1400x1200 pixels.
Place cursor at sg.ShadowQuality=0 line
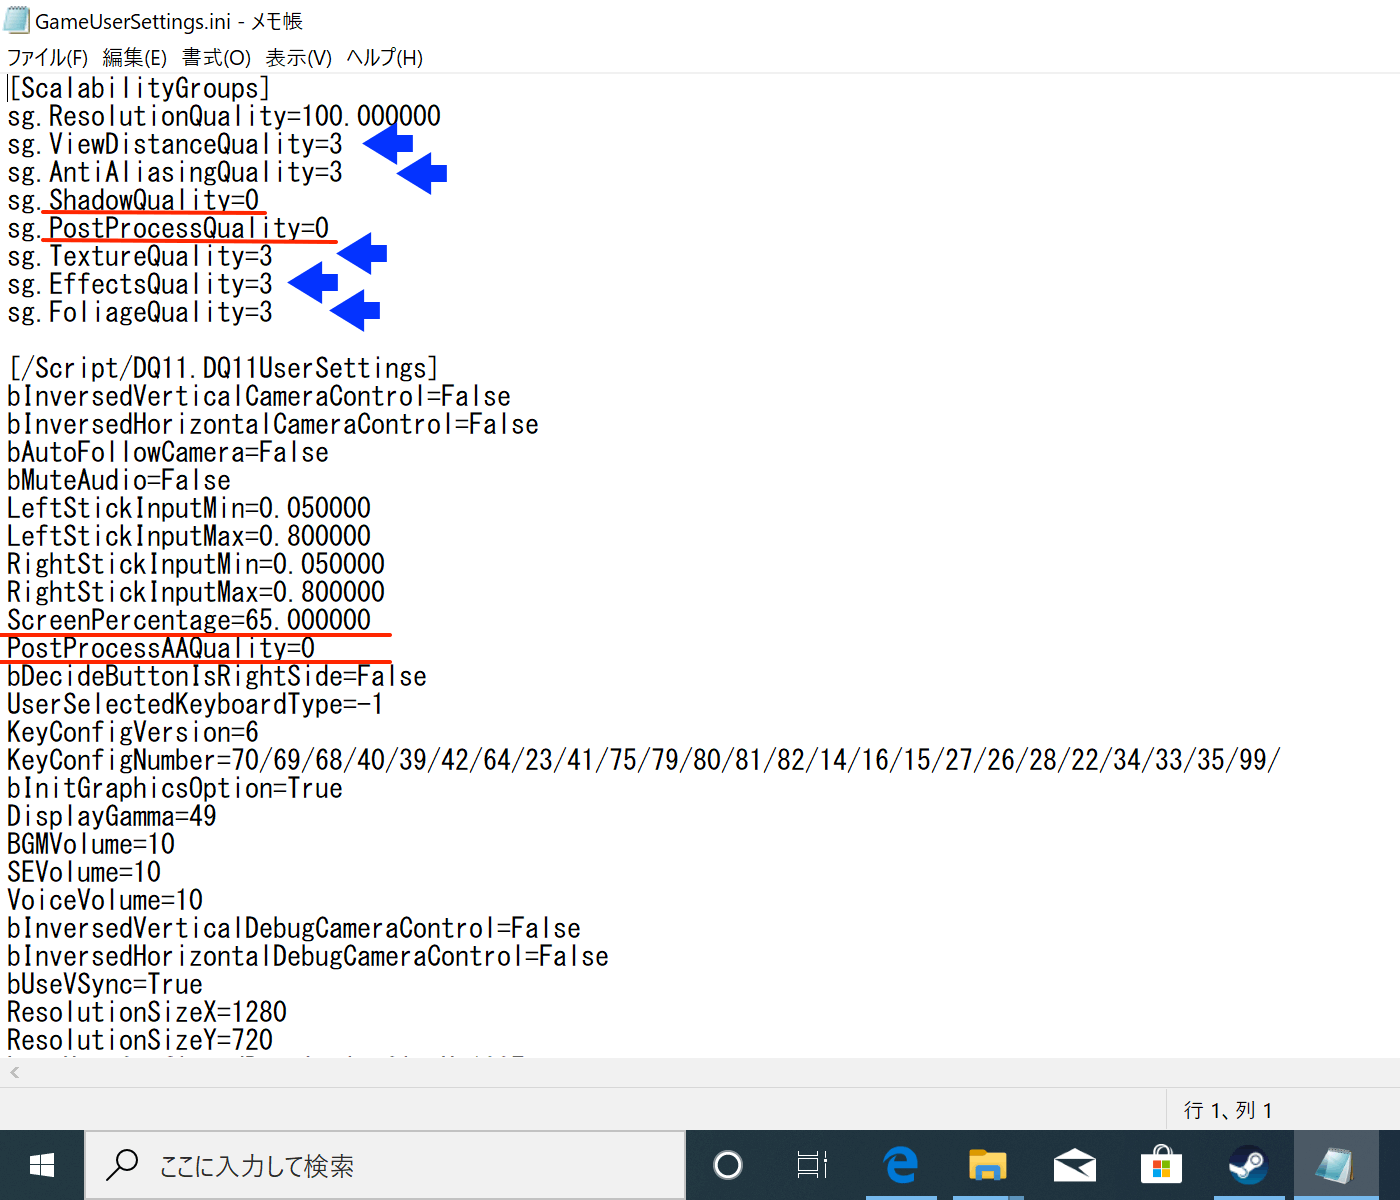(133, 200)
